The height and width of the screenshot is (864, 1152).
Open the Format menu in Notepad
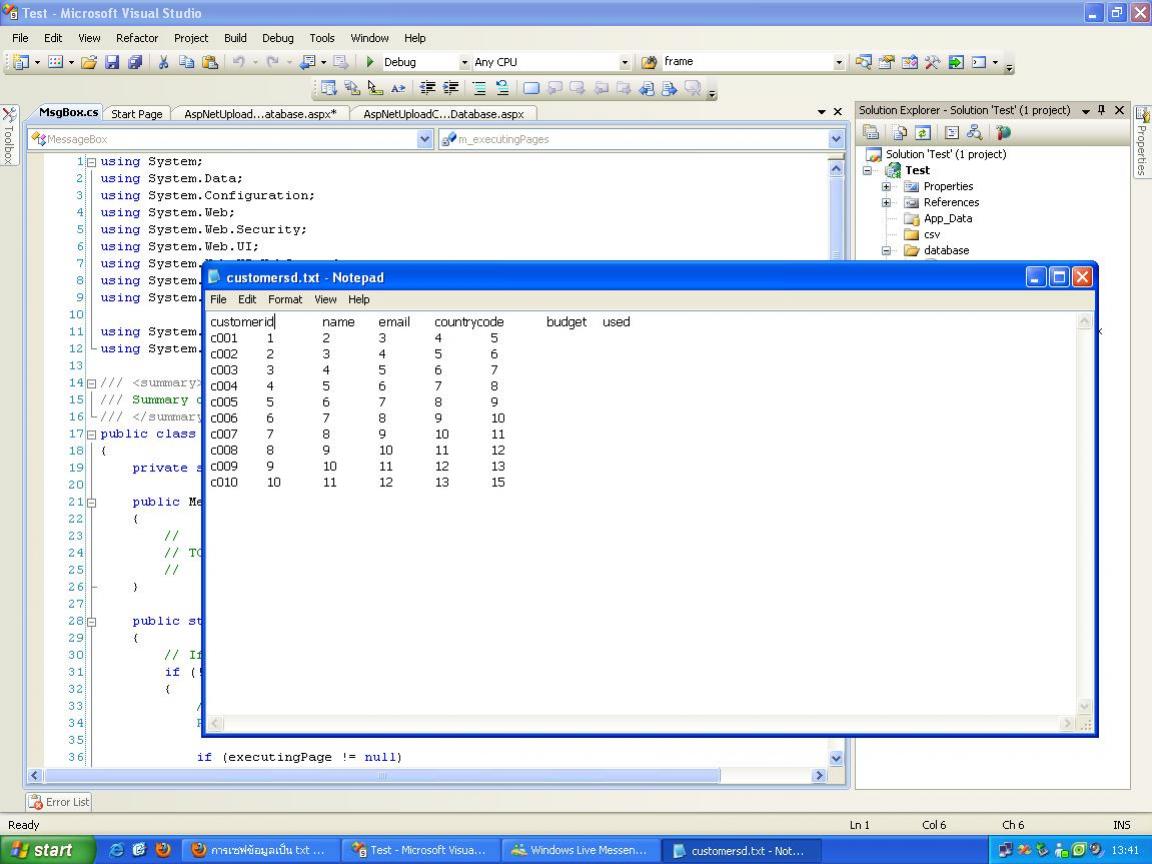tap(284, 299)
